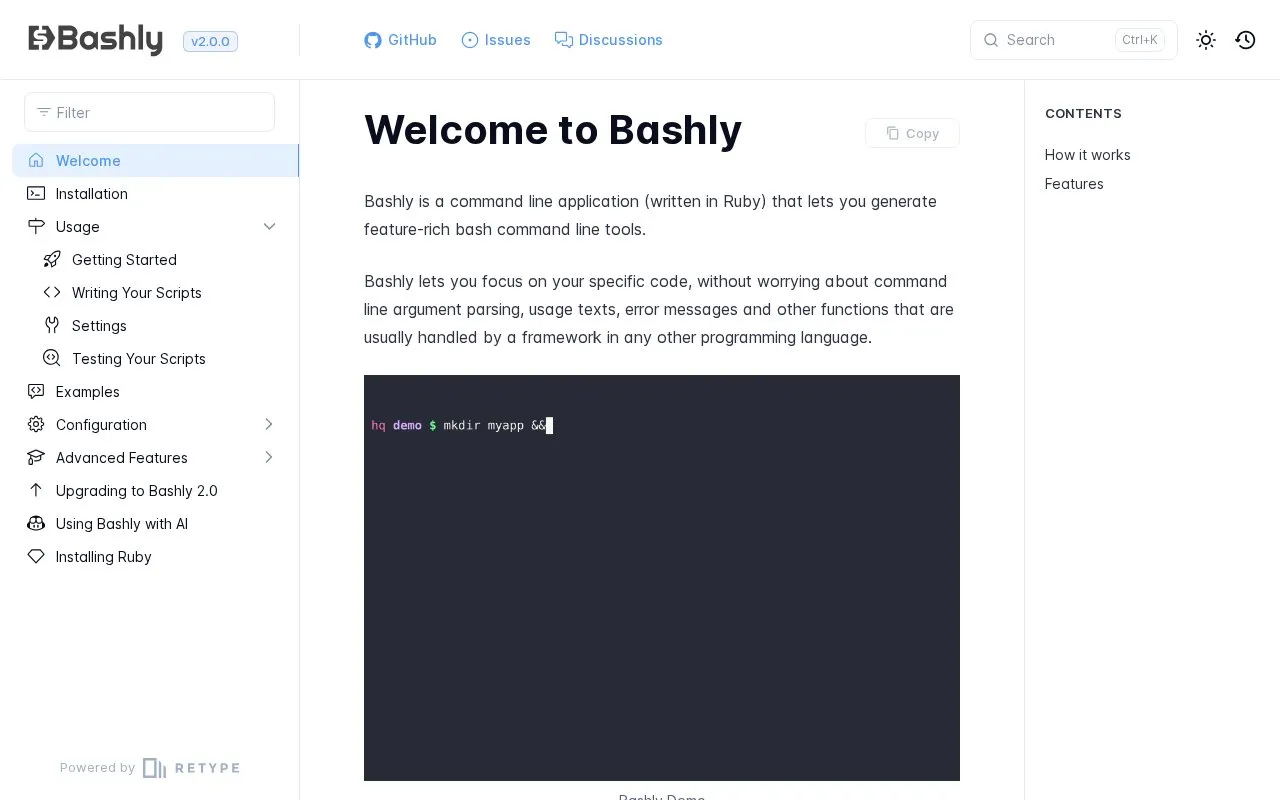
Task: Open the GitHub link
Action: [400, 40]
